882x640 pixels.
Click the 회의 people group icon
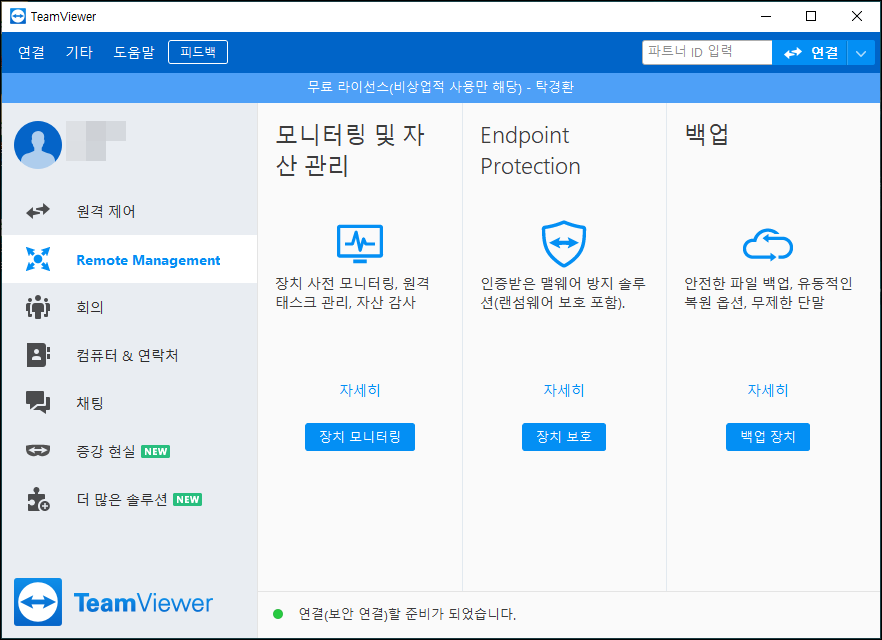click(x=38, y=307)
